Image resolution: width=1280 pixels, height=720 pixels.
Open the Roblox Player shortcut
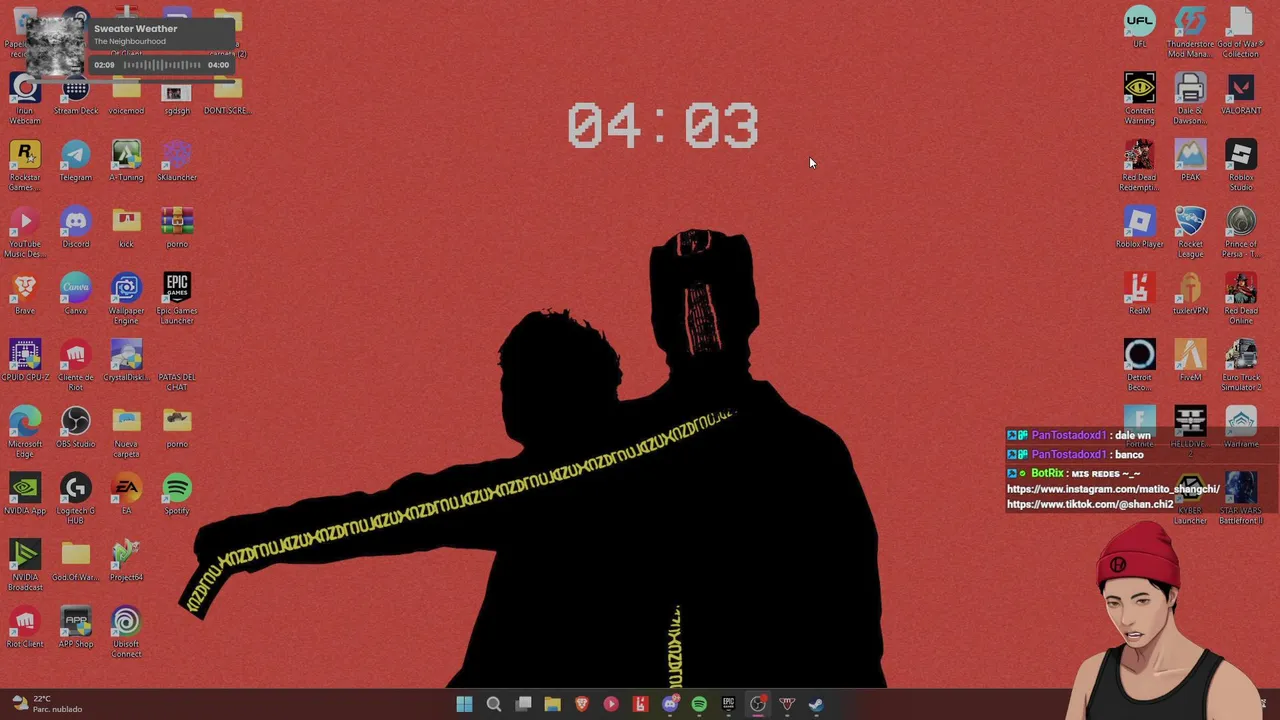coord(1139,228)
